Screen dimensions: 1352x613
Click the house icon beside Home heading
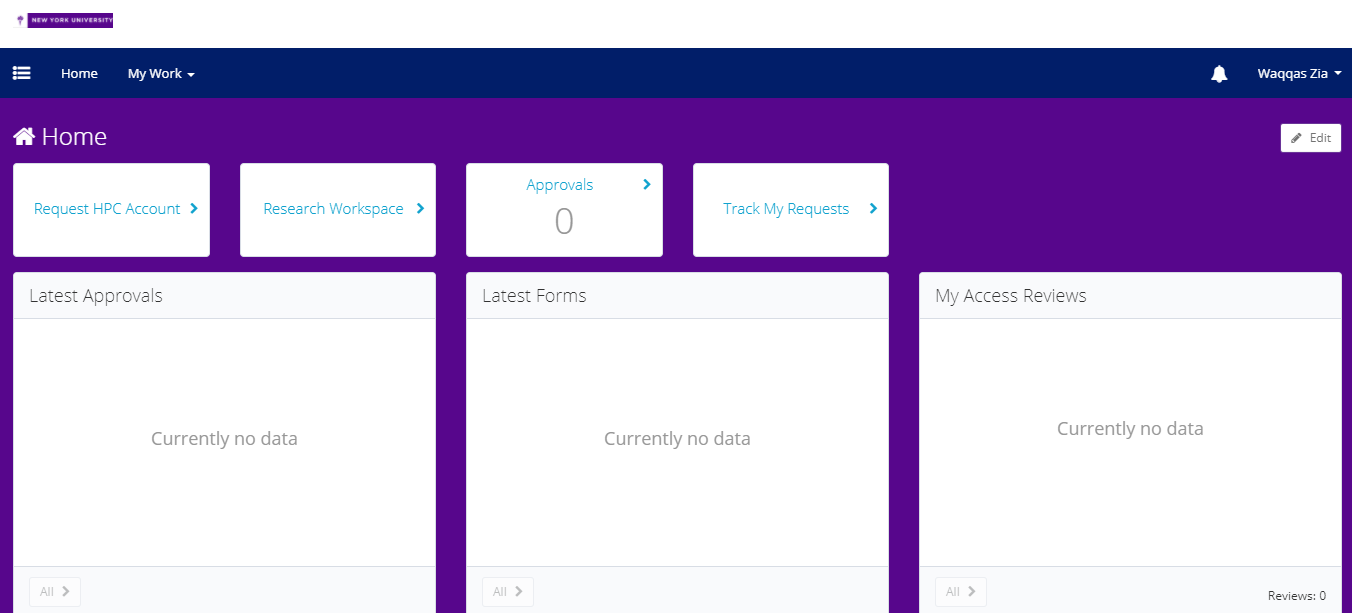coord(24,137)
